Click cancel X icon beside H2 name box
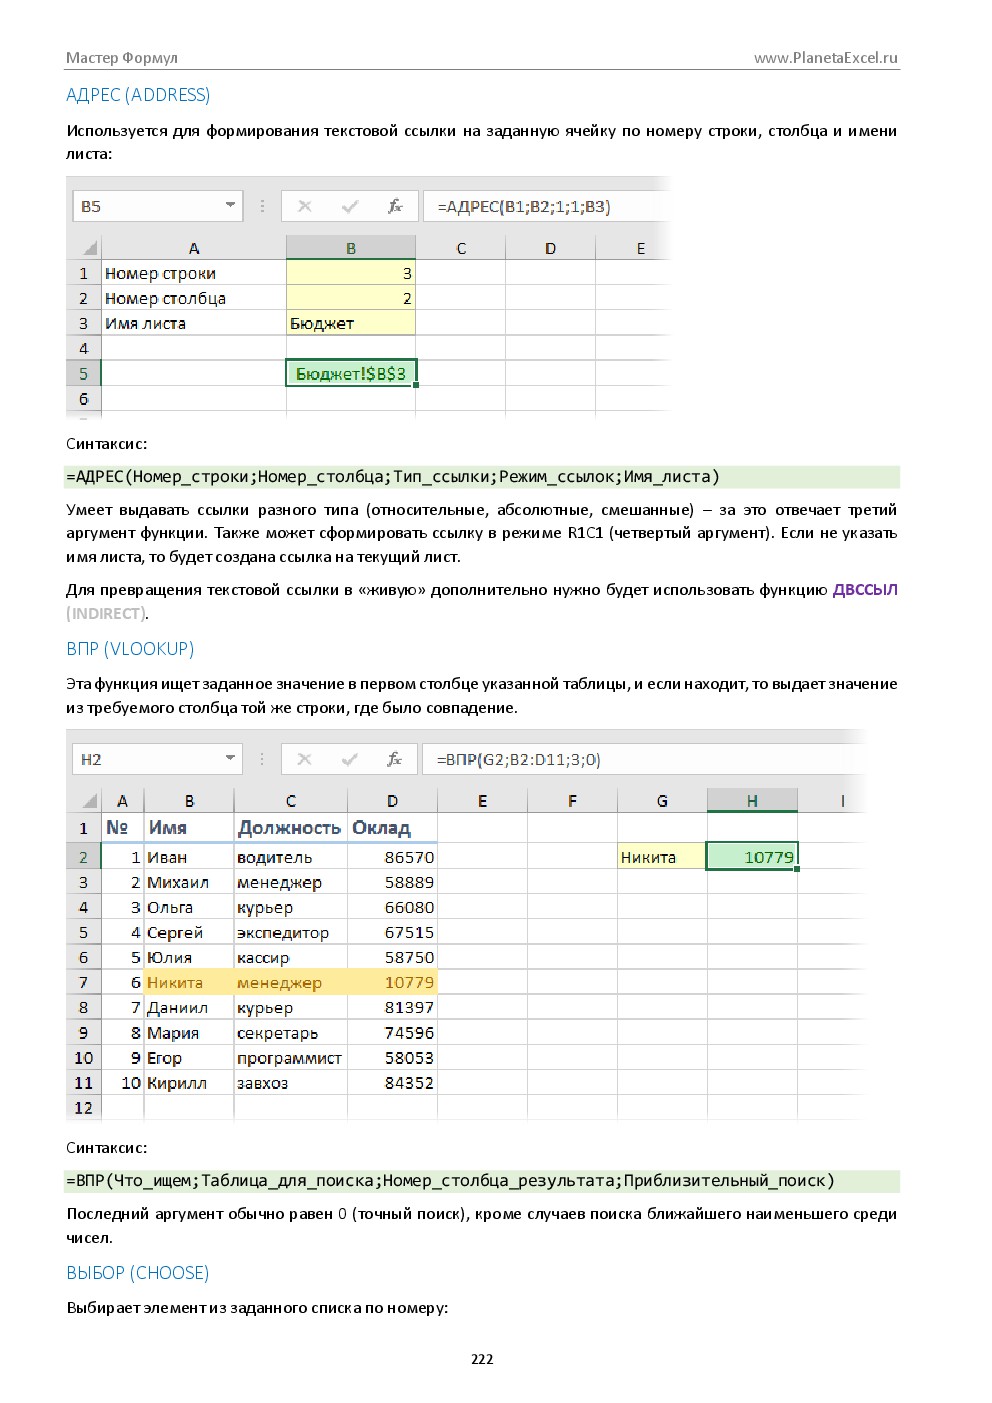 click(x=305, y=759)
